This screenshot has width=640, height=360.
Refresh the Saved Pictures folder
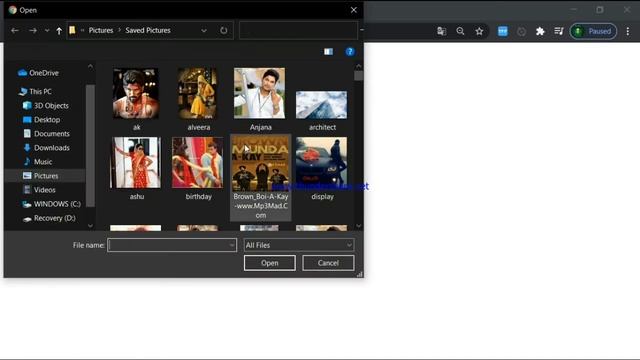point(224,31)
